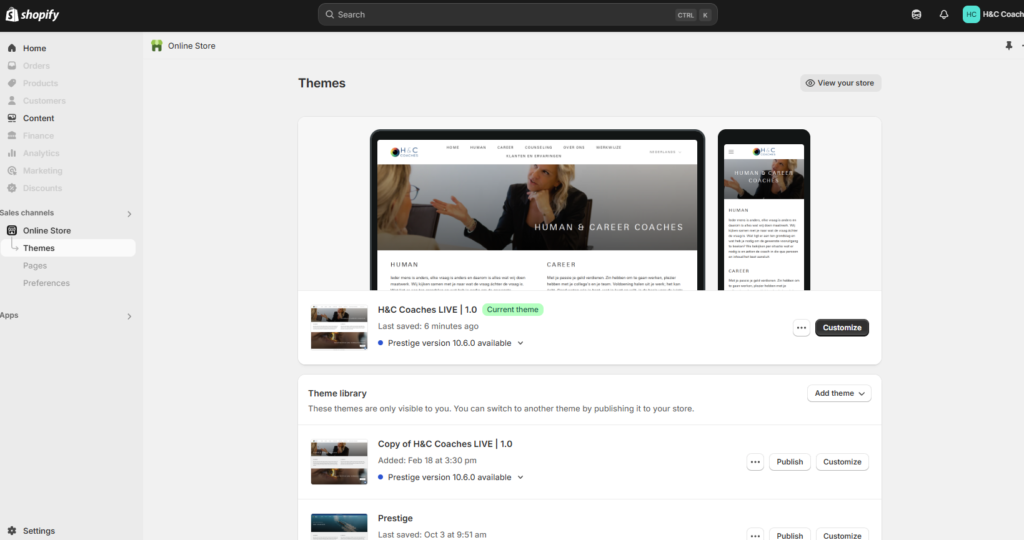Image resolution: width=1024 pixels, height=540 pixels.
Task: Open more actions for Copy of H&C Coaches
Action: point(755,462)
